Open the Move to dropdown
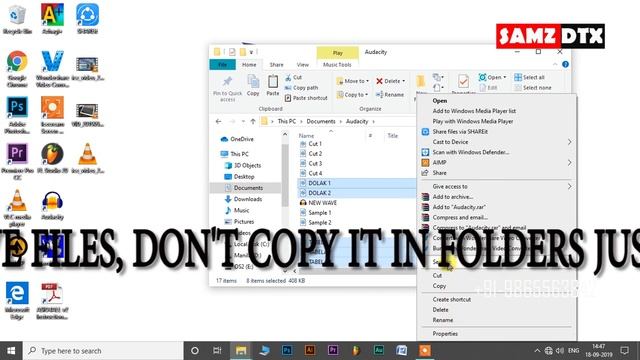640x360 pixels. pyautogui.click(x=353, y=81)
